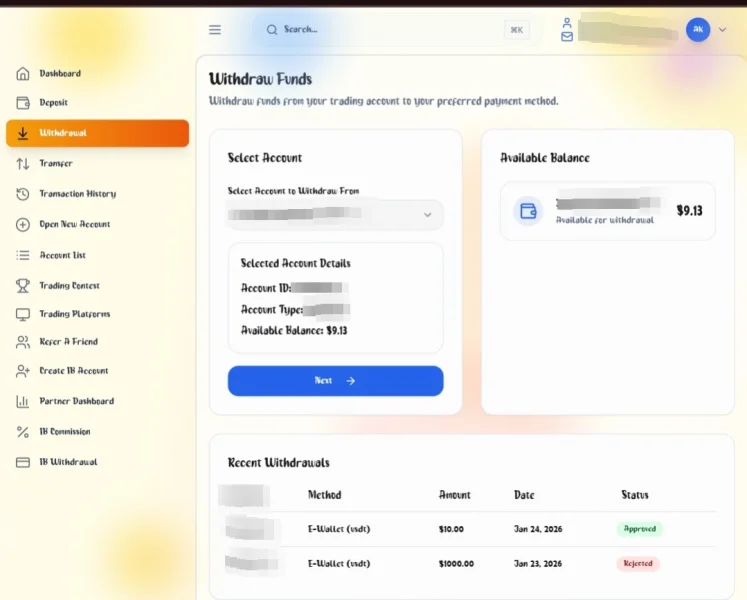Click the Date column header
Screen dimensions: 747x600
[524, 495]
